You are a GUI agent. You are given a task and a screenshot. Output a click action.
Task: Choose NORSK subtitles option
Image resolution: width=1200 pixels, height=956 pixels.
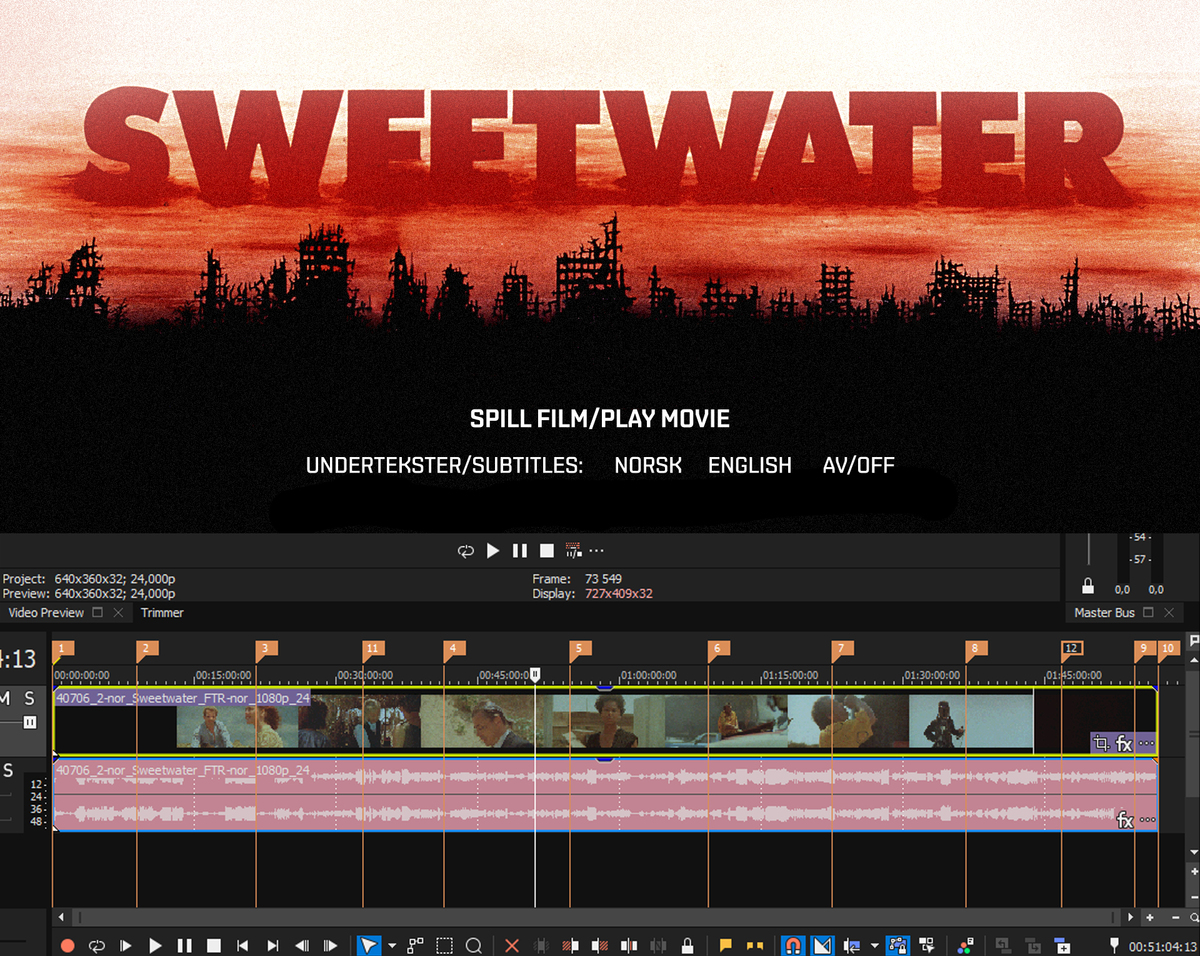click(648, 465)
